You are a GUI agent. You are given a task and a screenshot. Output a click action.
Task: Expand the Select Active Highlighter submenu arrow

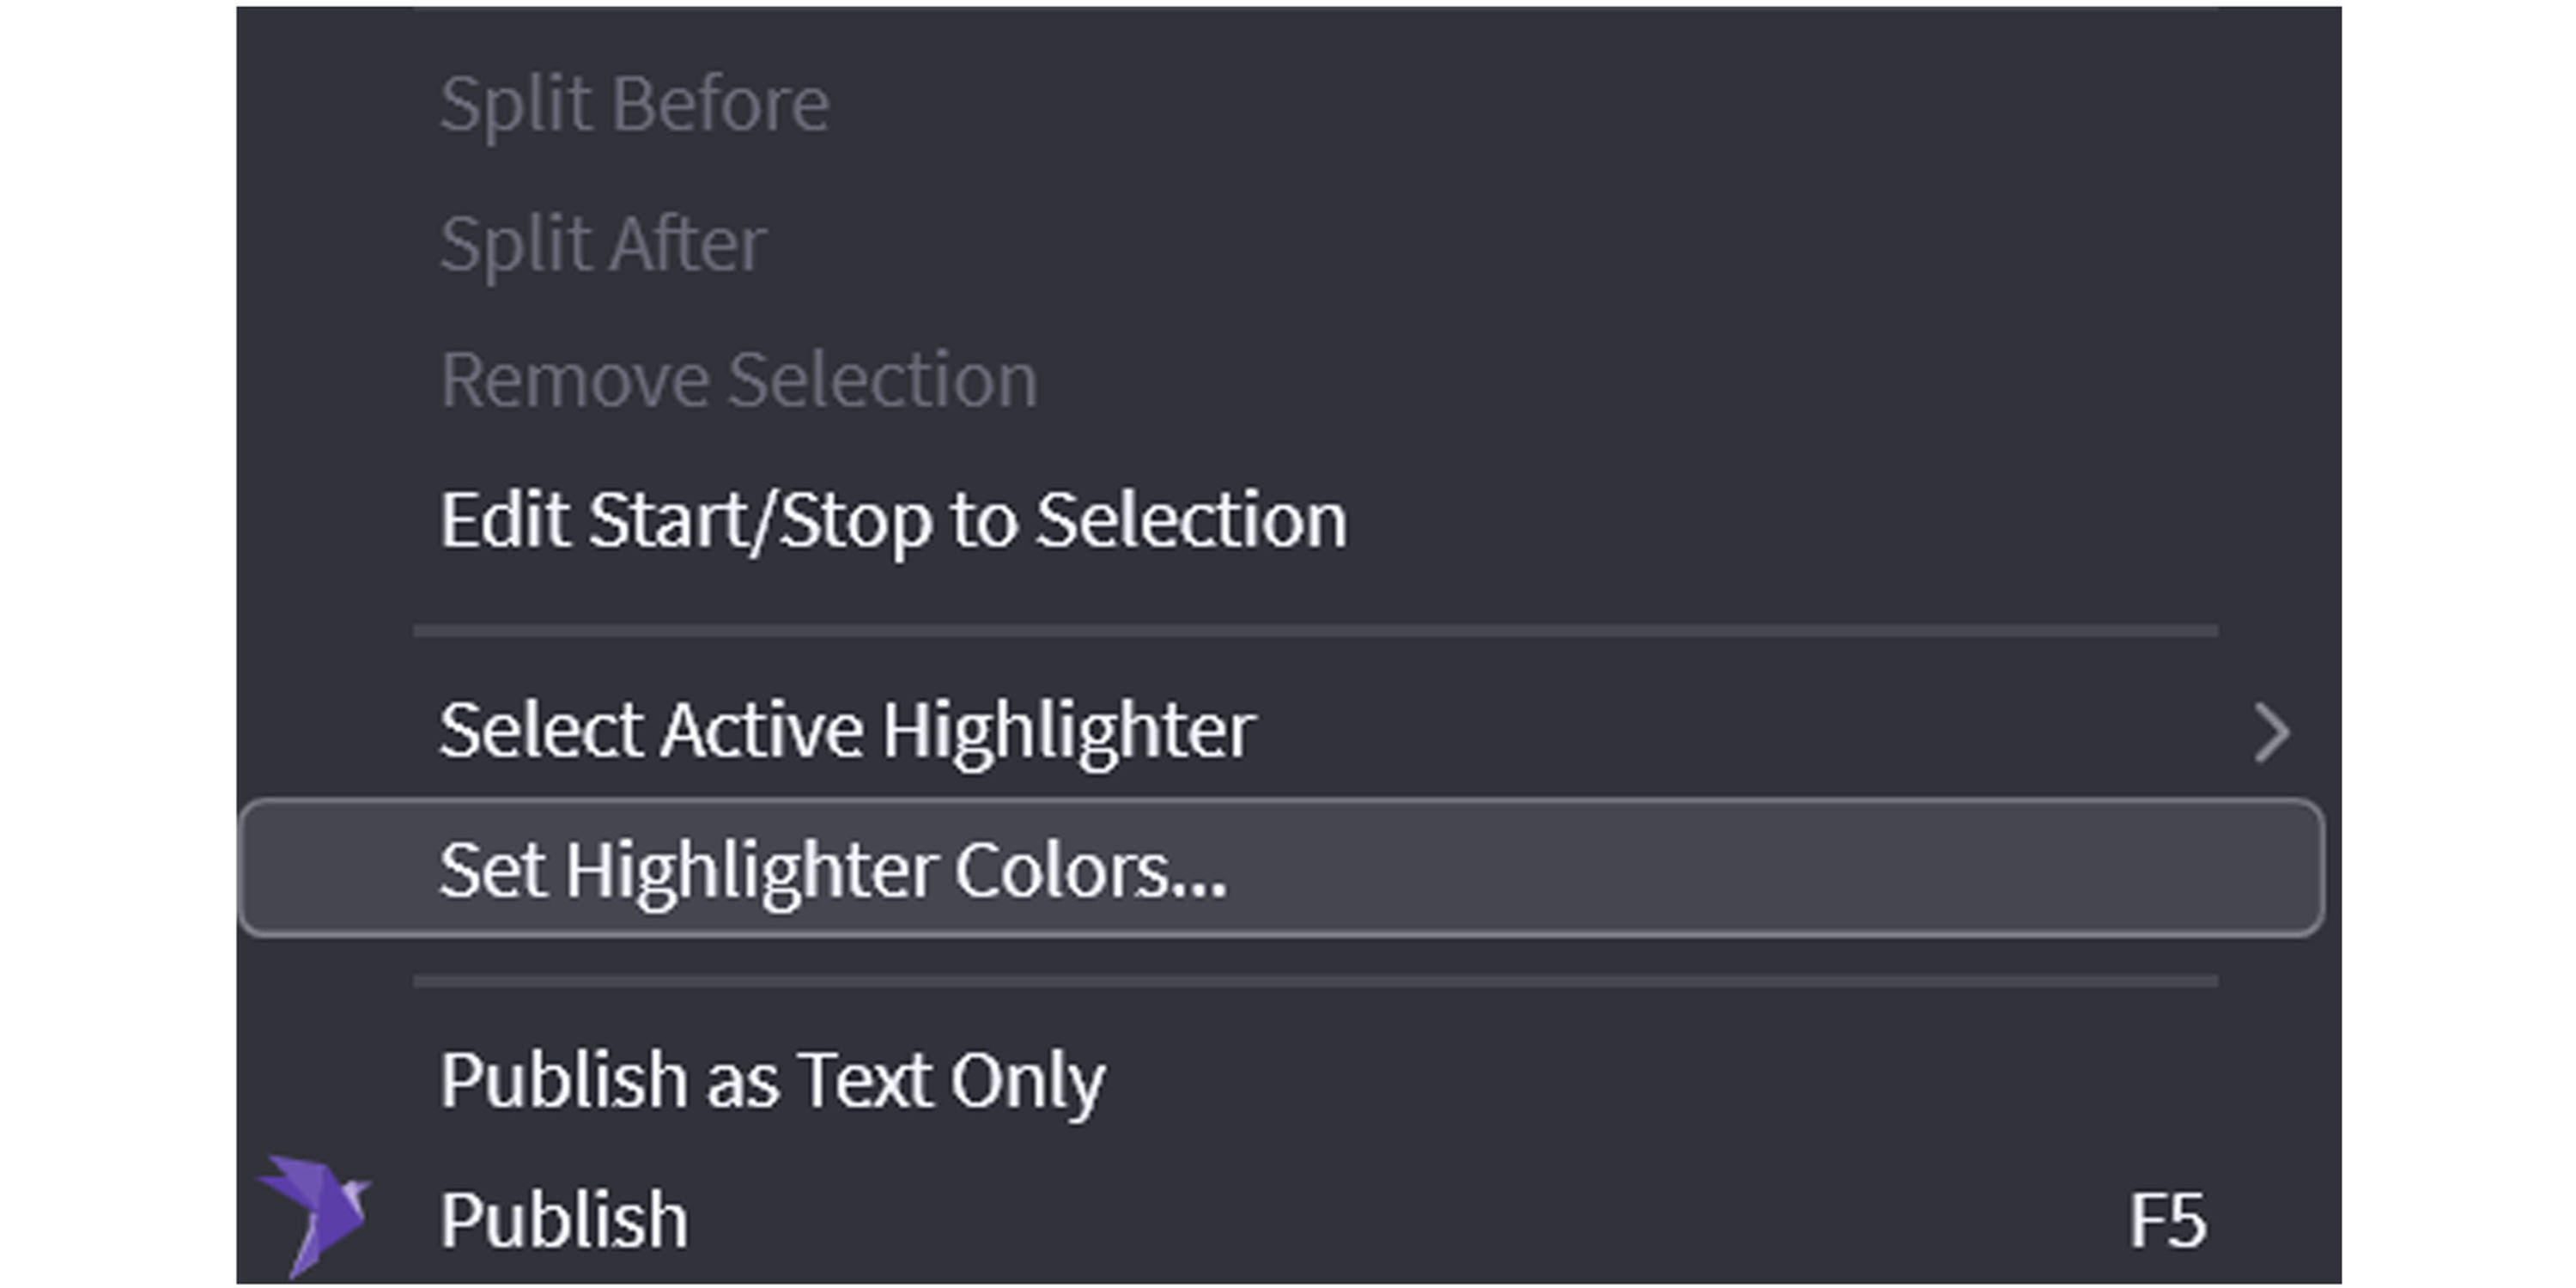pyautogui.click(x=2272, y=733)
